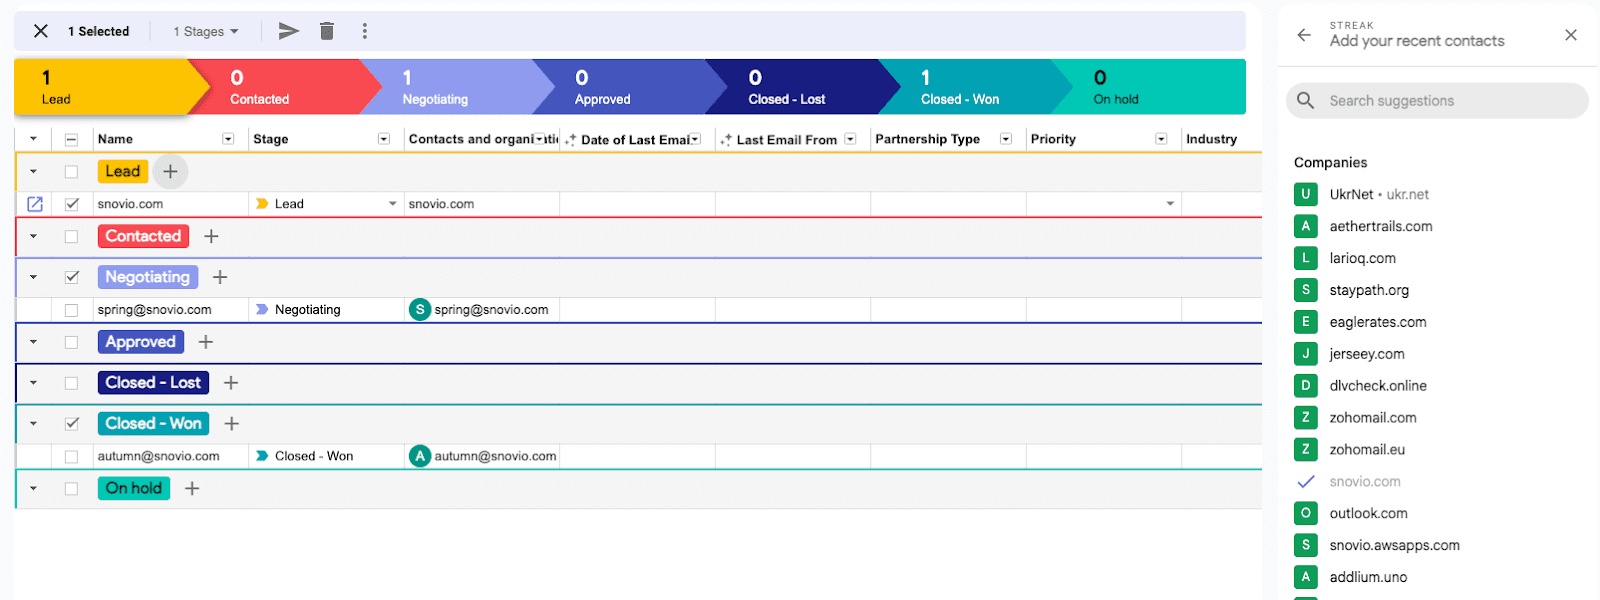Go back in Streak contacts panel
Viewport: 1600px width, 600px height.
[1304, 35]
